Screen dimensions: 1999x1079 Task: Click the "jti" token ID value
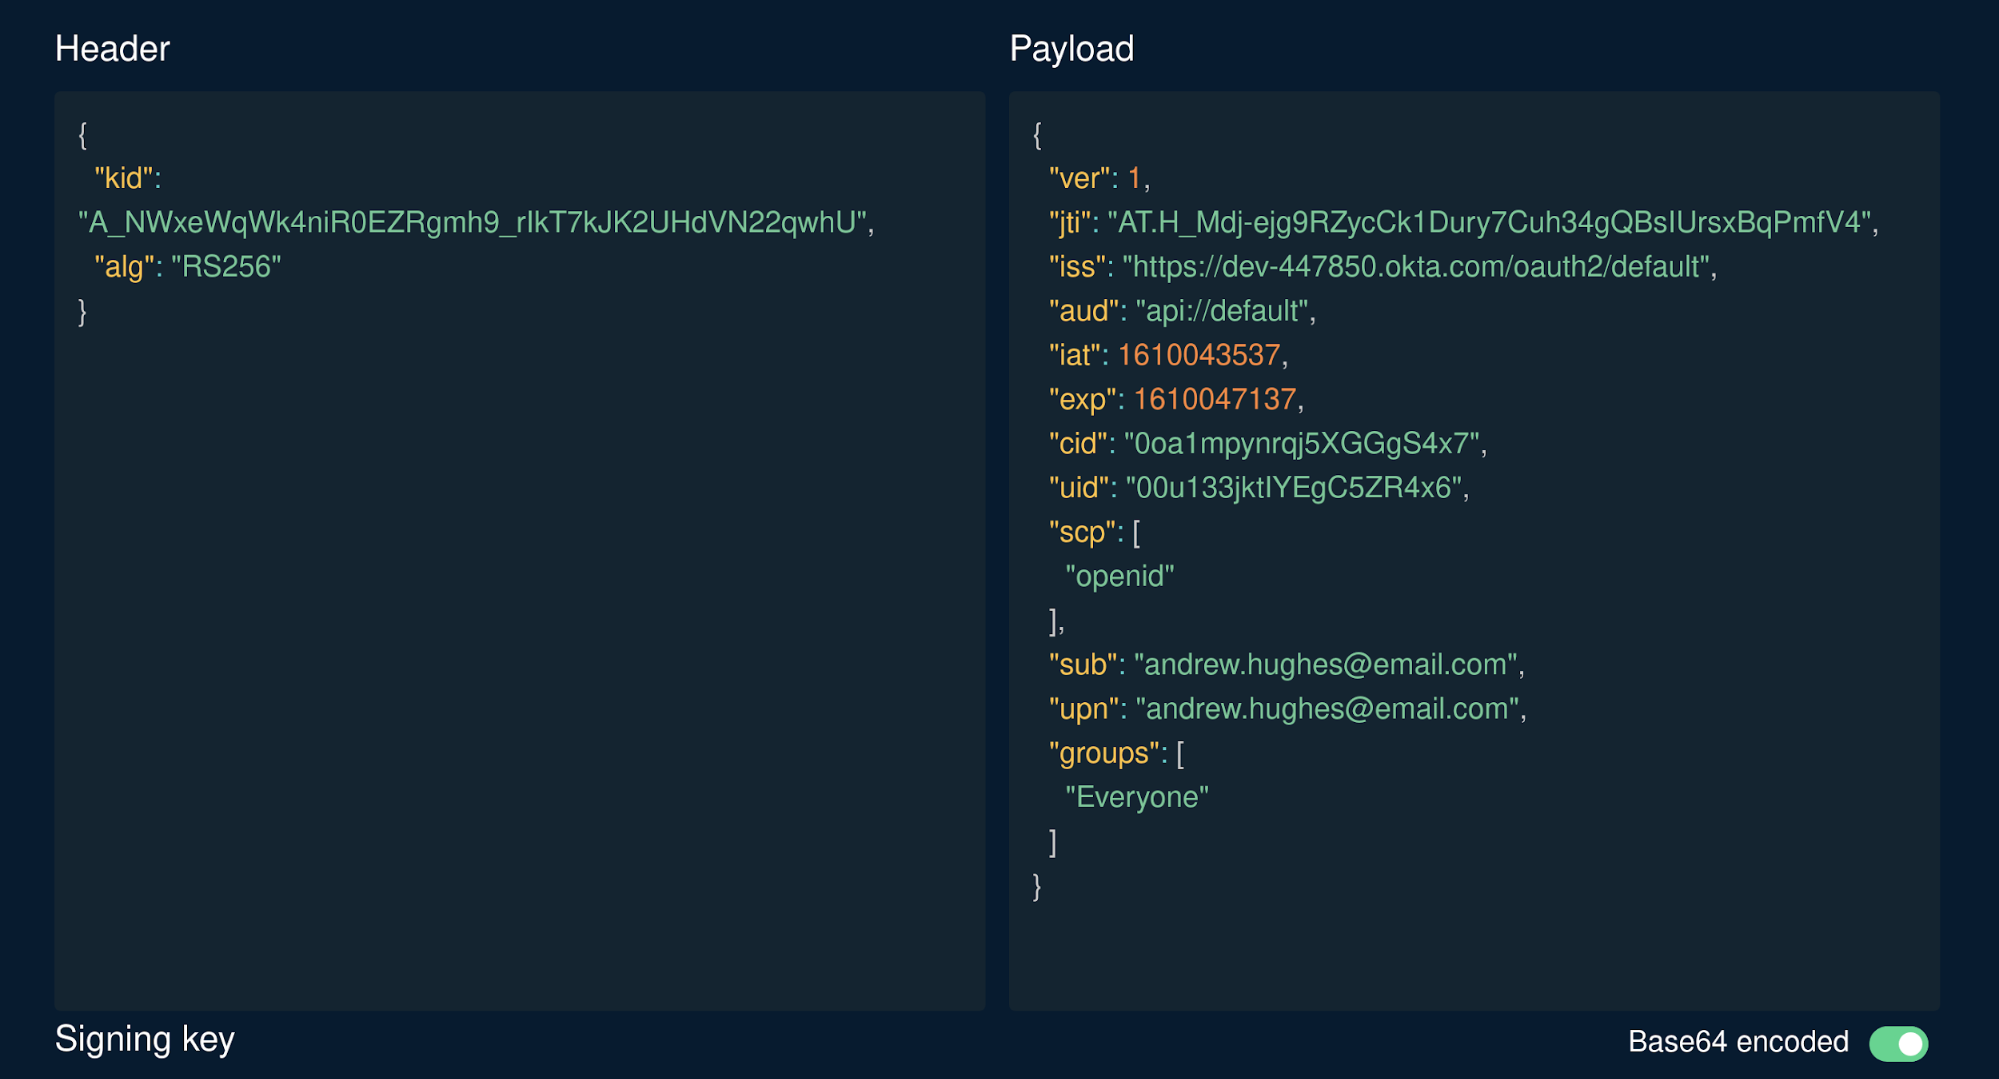point(1488,222)
